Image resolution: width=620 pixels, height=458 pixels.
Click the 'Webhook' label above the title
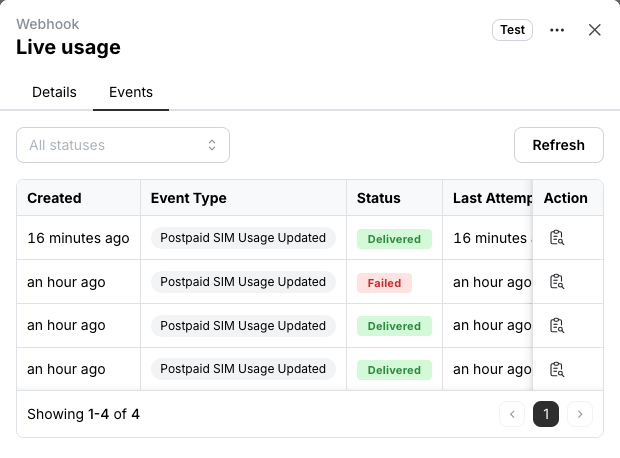[x=47, y=24]
